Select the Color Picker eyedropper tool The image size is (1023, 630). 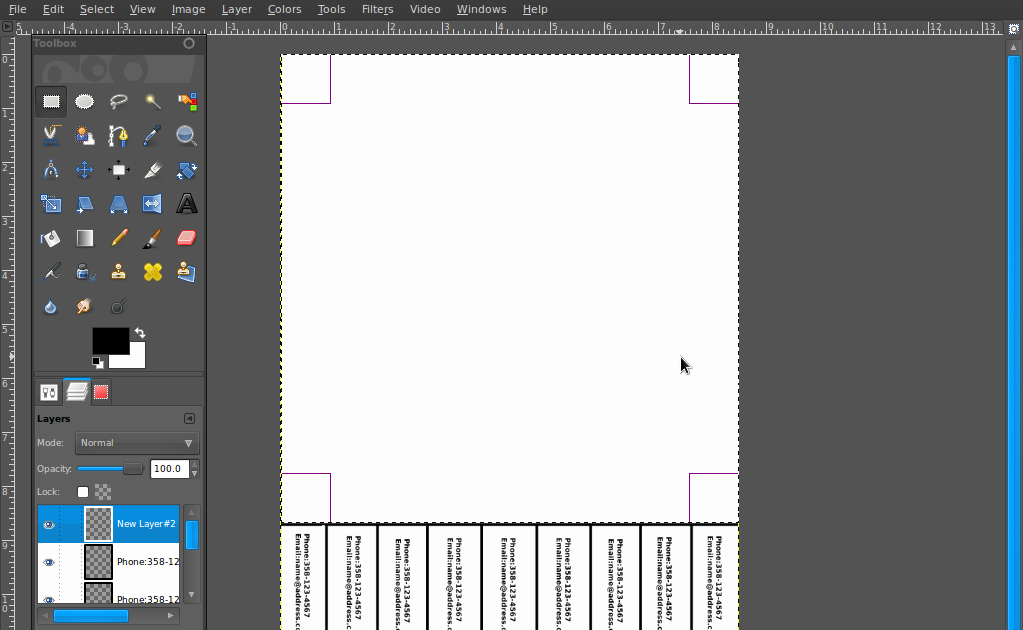point(153,136)
